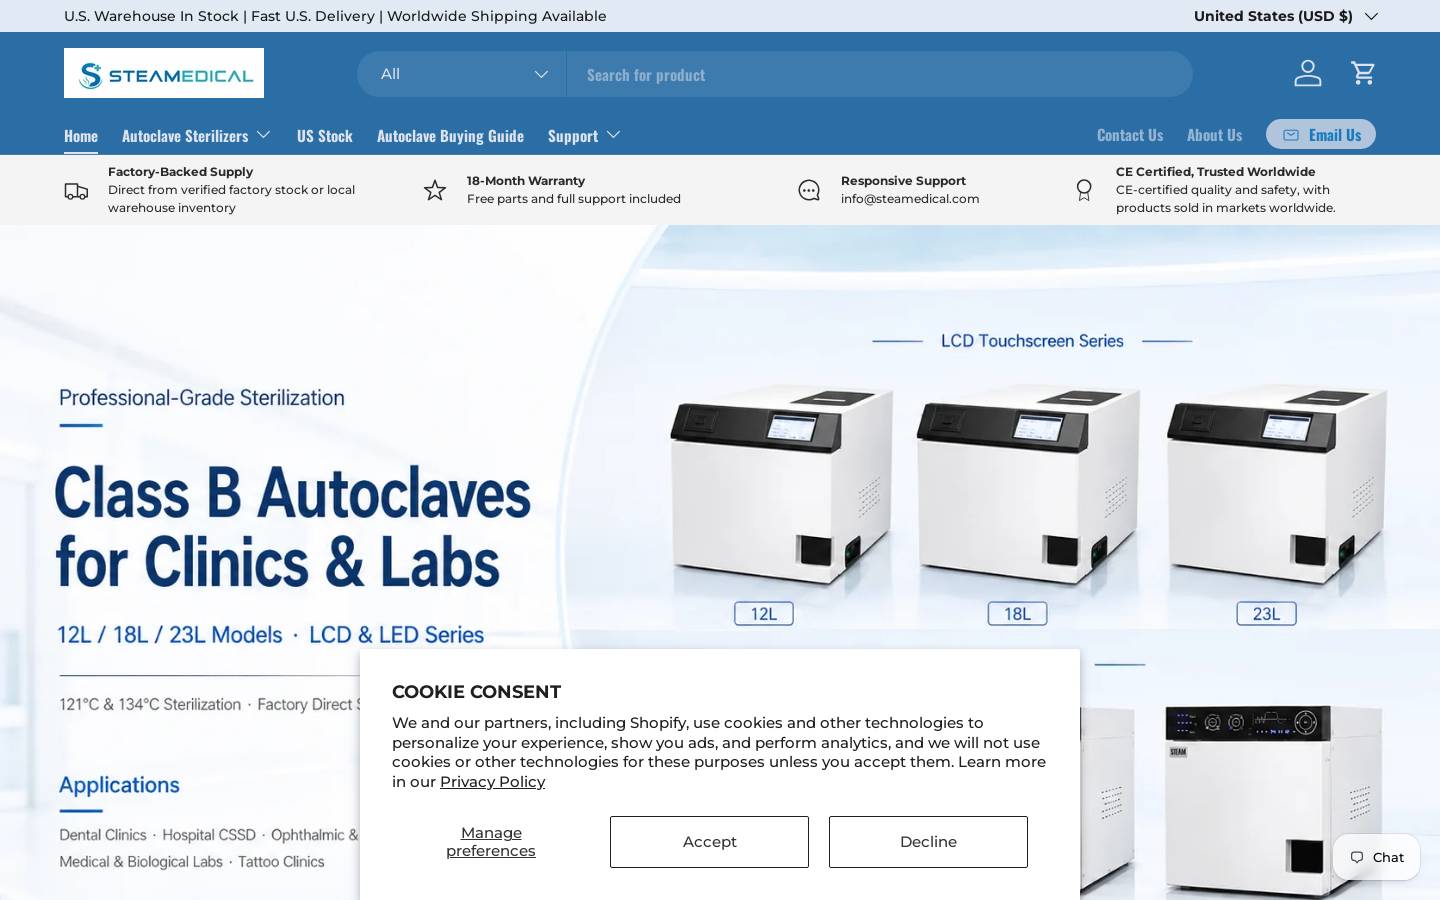Screen dimensions: 1440x900
Task: Open the shopping cart icon
Action: click(x=1363, y=73)
